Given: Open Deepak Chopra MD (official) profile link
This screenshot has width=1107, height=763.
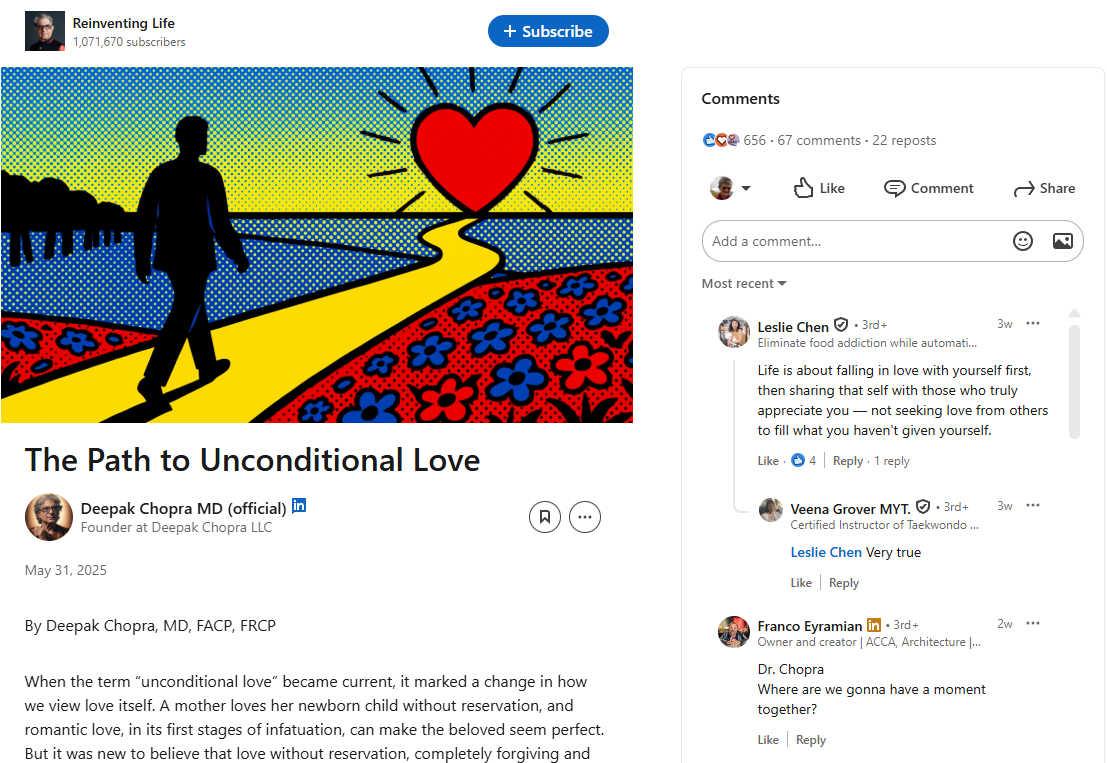Looking at the screenshot, I should 184,508.
